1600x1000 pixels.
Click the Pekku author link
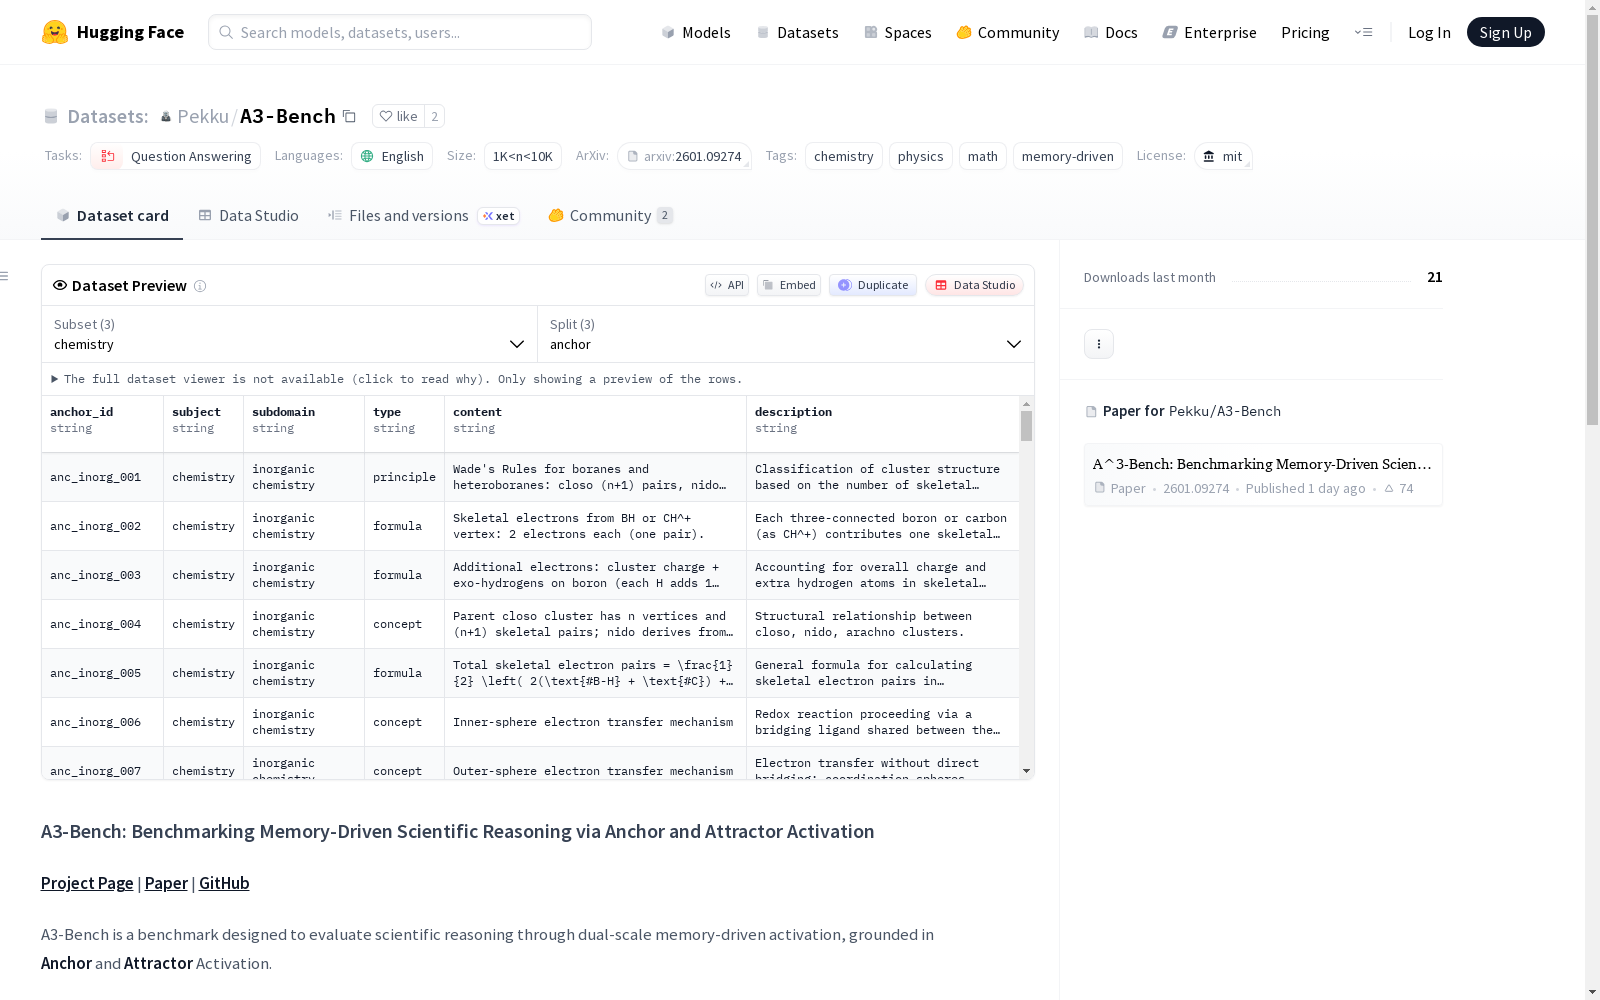(203, 116)
